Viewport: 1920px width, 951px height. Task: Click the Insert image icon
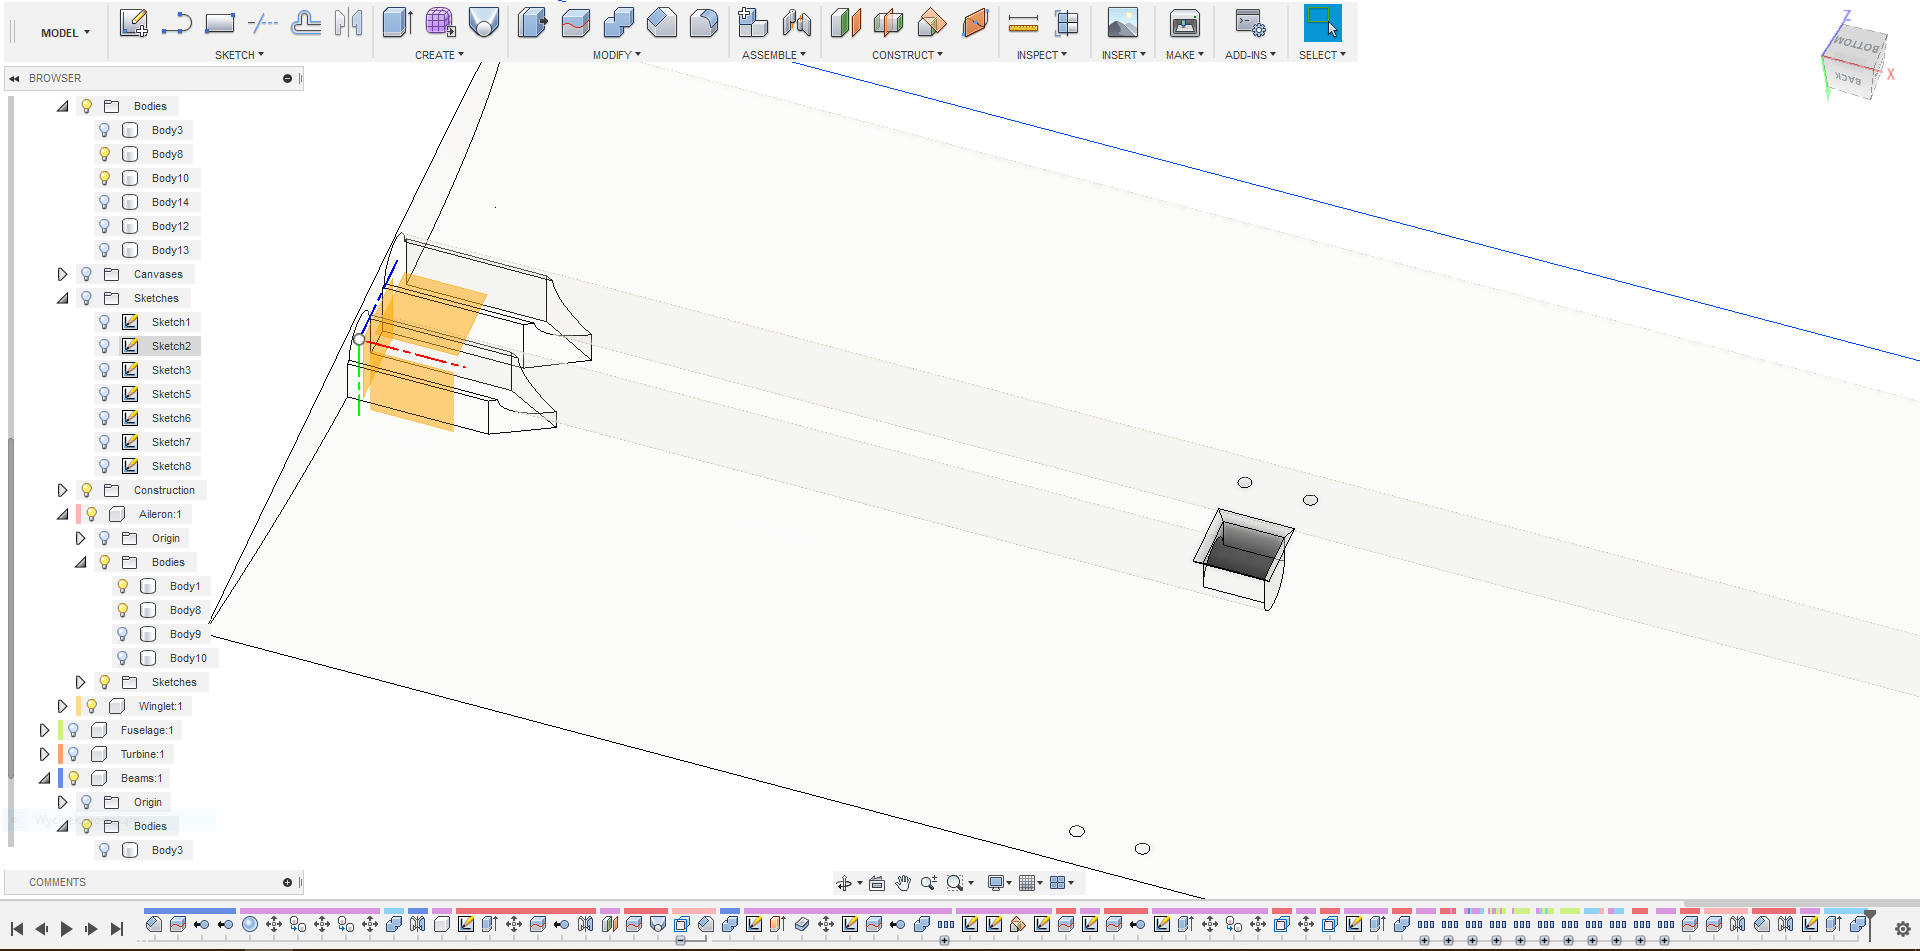[1123, 23]
